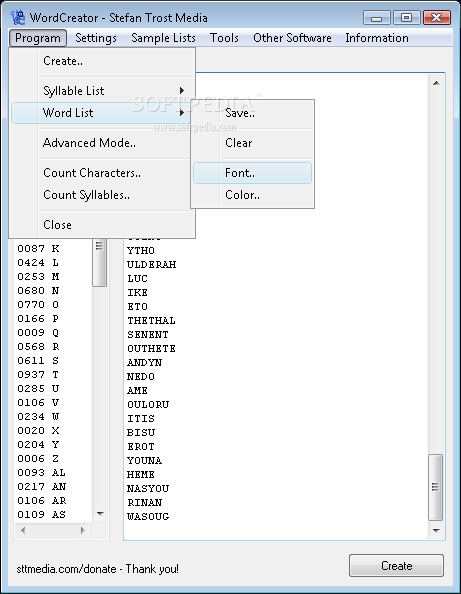The width and height of the screenshot is (461, 594).
Task: Select syllable row 0087 K
Action: (38, 249)
